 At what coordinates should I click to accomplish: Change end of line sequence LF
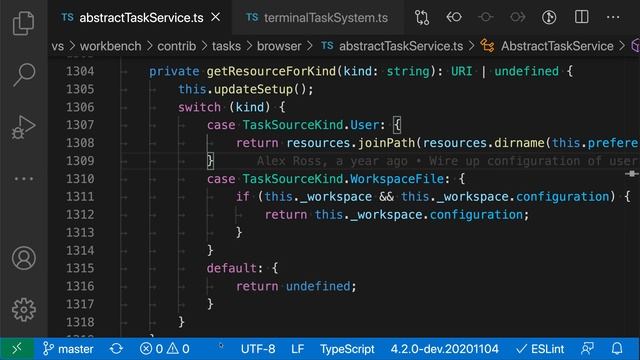tap(298, 349)
